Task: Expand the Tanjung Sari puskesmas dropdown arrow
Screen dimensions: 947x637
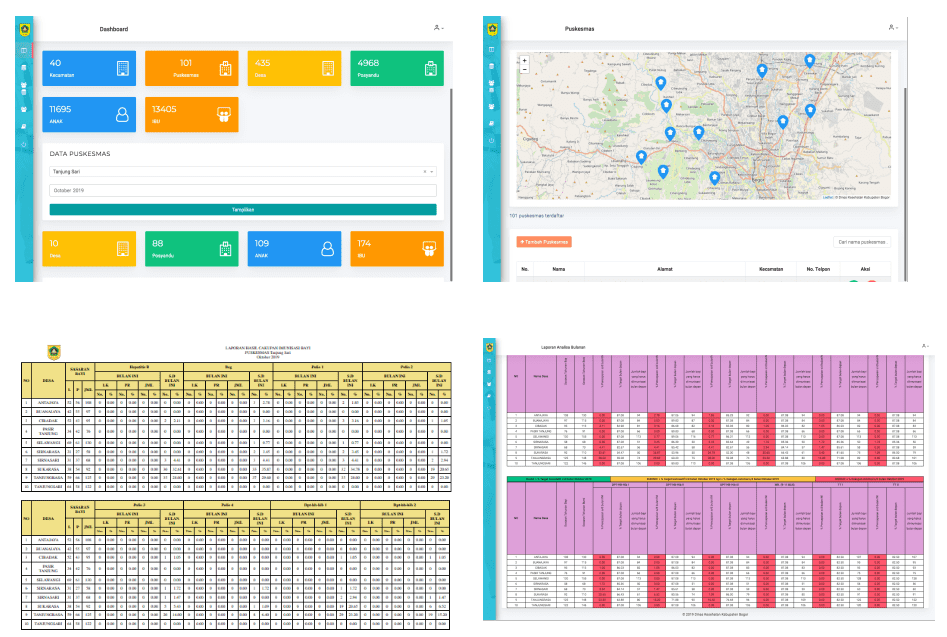Action: [x=432, y=171]
